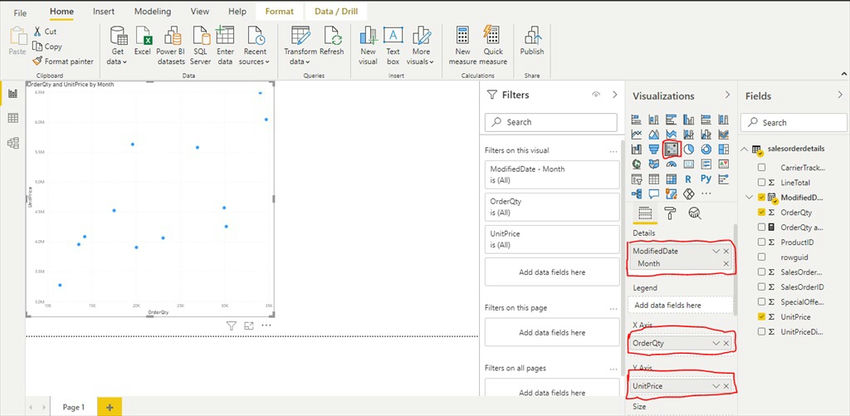The image size is (850, 416).
Task: Click the Fields pane search box
Action: [x=794, y=123]
